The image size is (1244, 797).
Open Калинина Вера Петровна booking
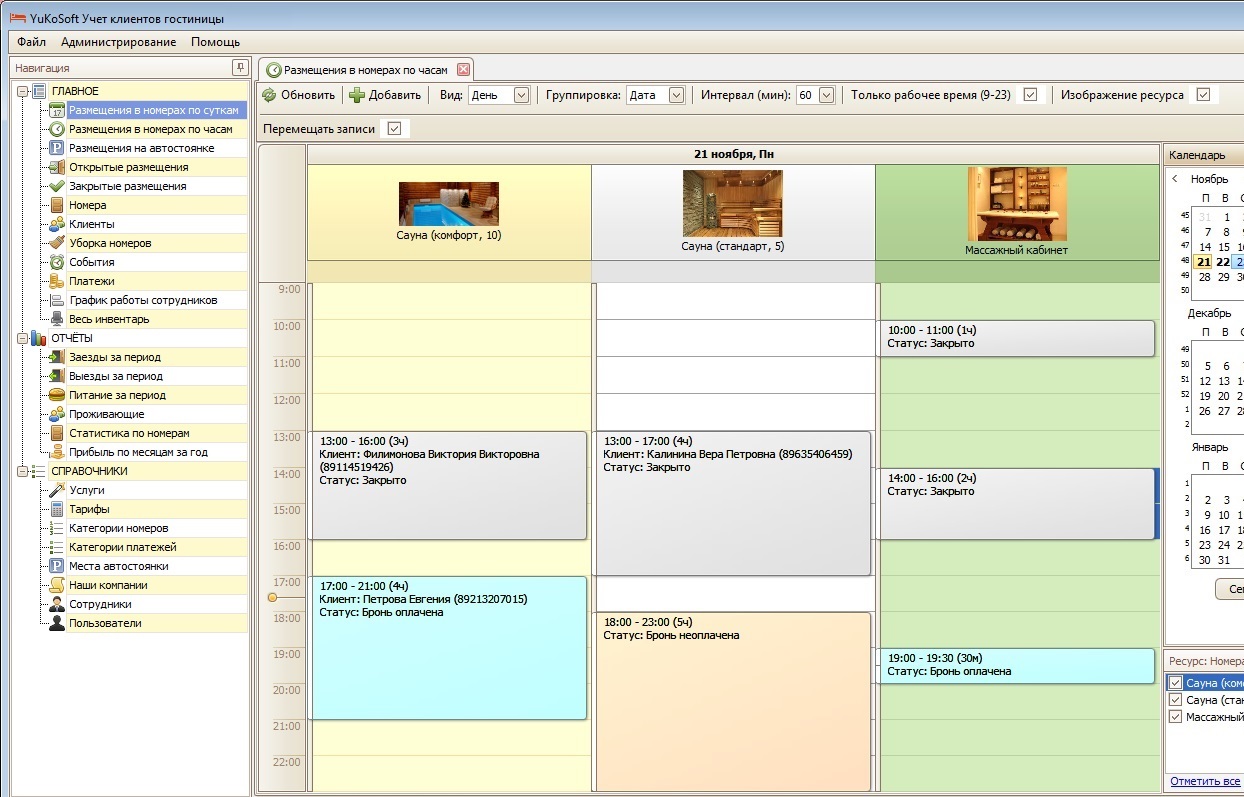[x=733, y=503]
